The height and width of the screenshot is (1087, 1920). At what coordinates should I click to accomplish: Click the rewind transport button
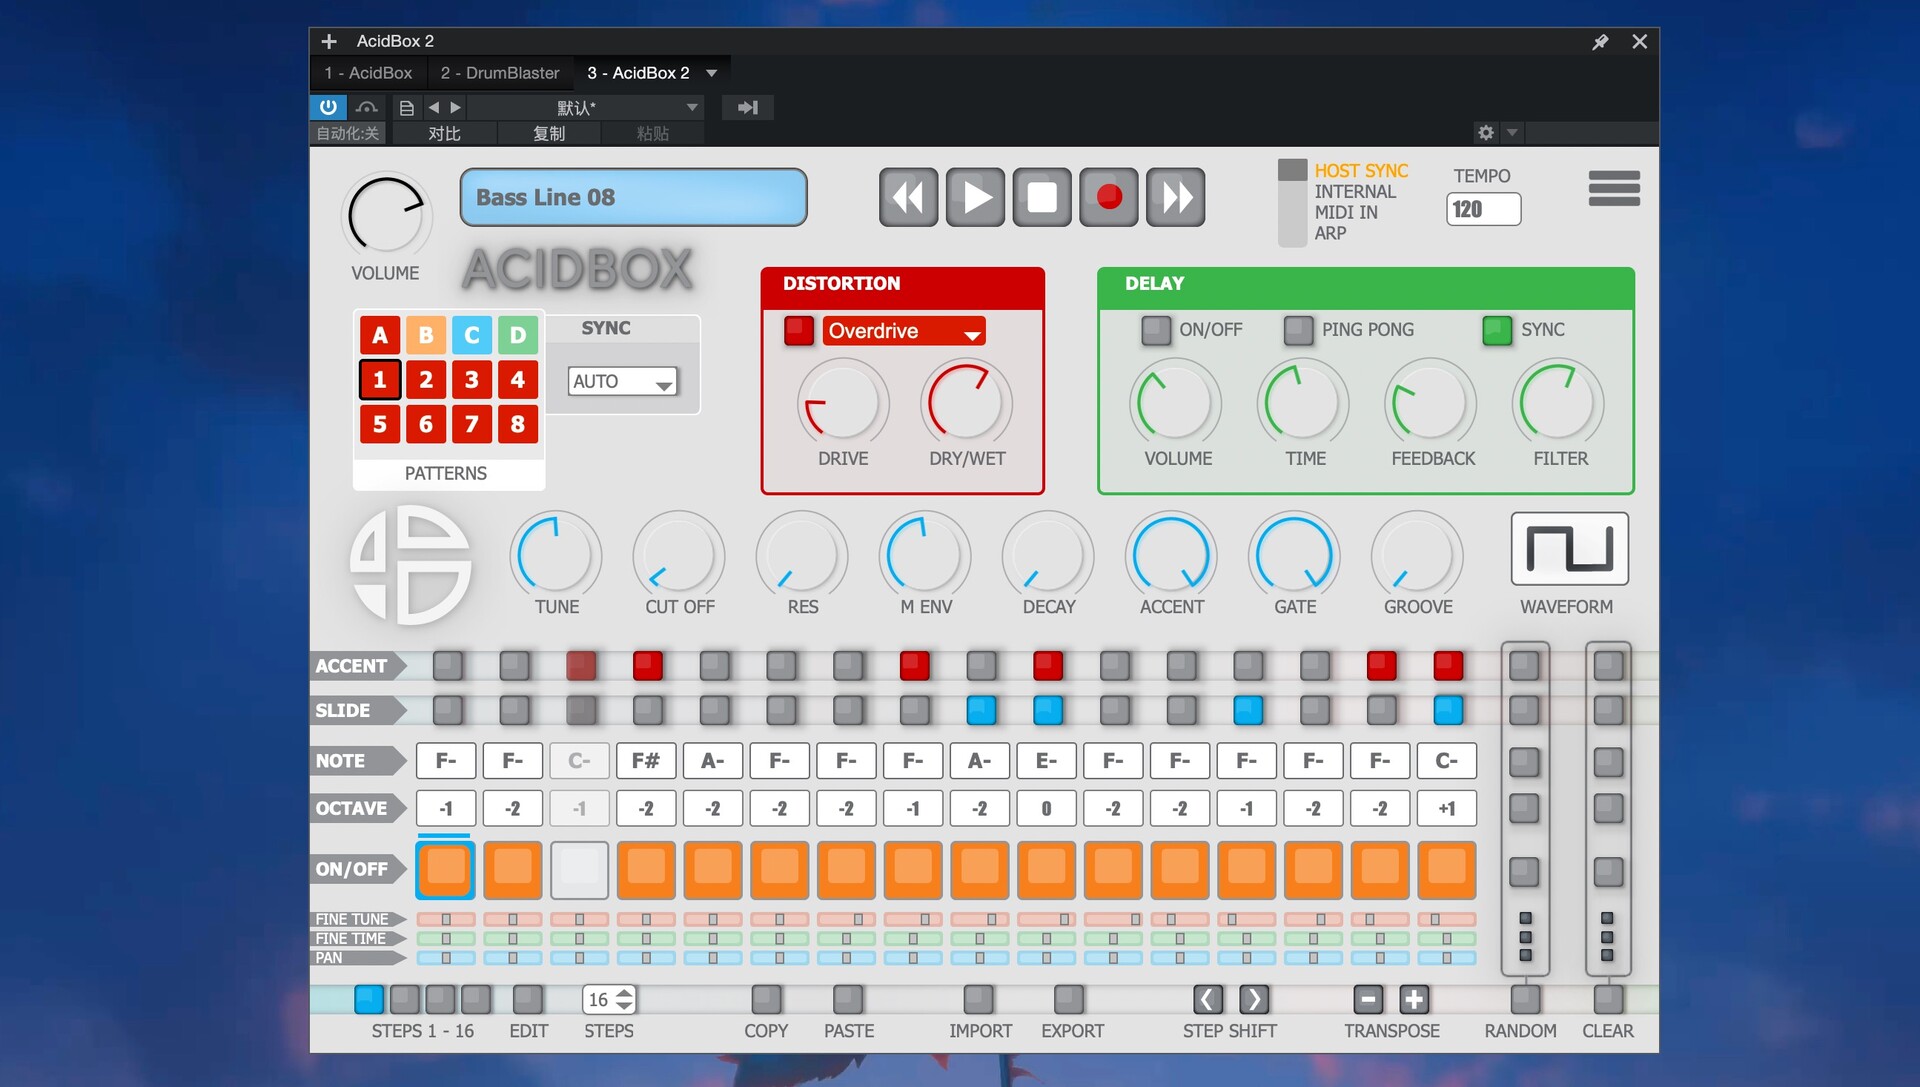pyautogui.click(x=908, y=197)
